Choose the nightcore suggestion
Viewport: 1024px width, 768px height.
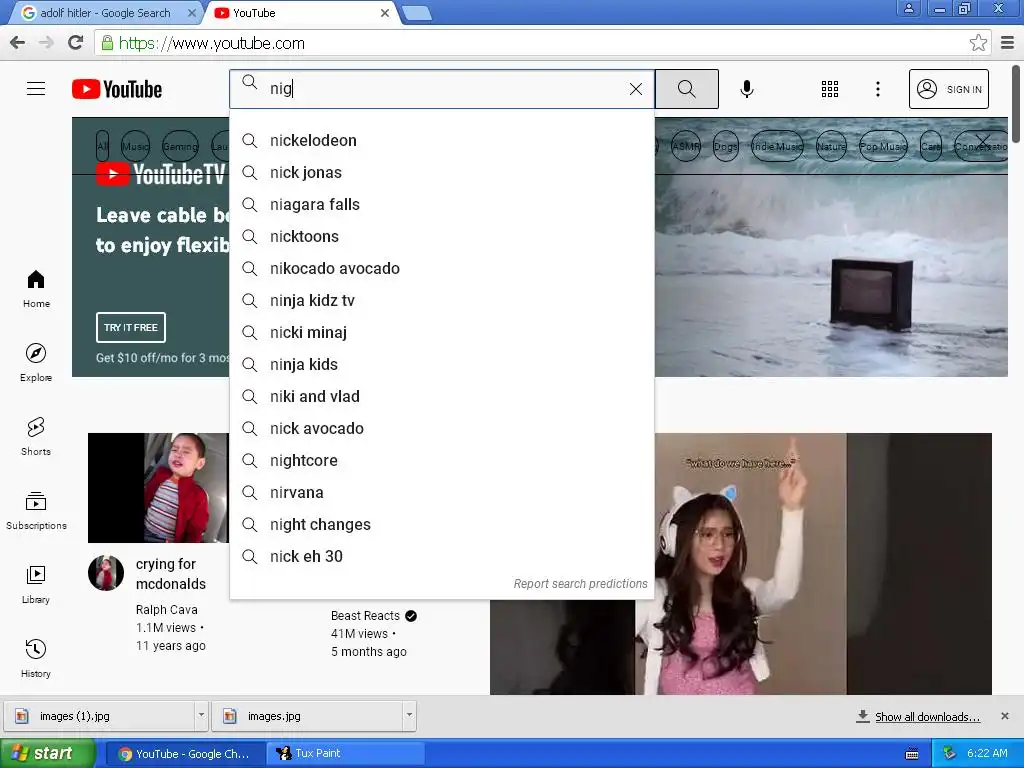tap(441, 460)
